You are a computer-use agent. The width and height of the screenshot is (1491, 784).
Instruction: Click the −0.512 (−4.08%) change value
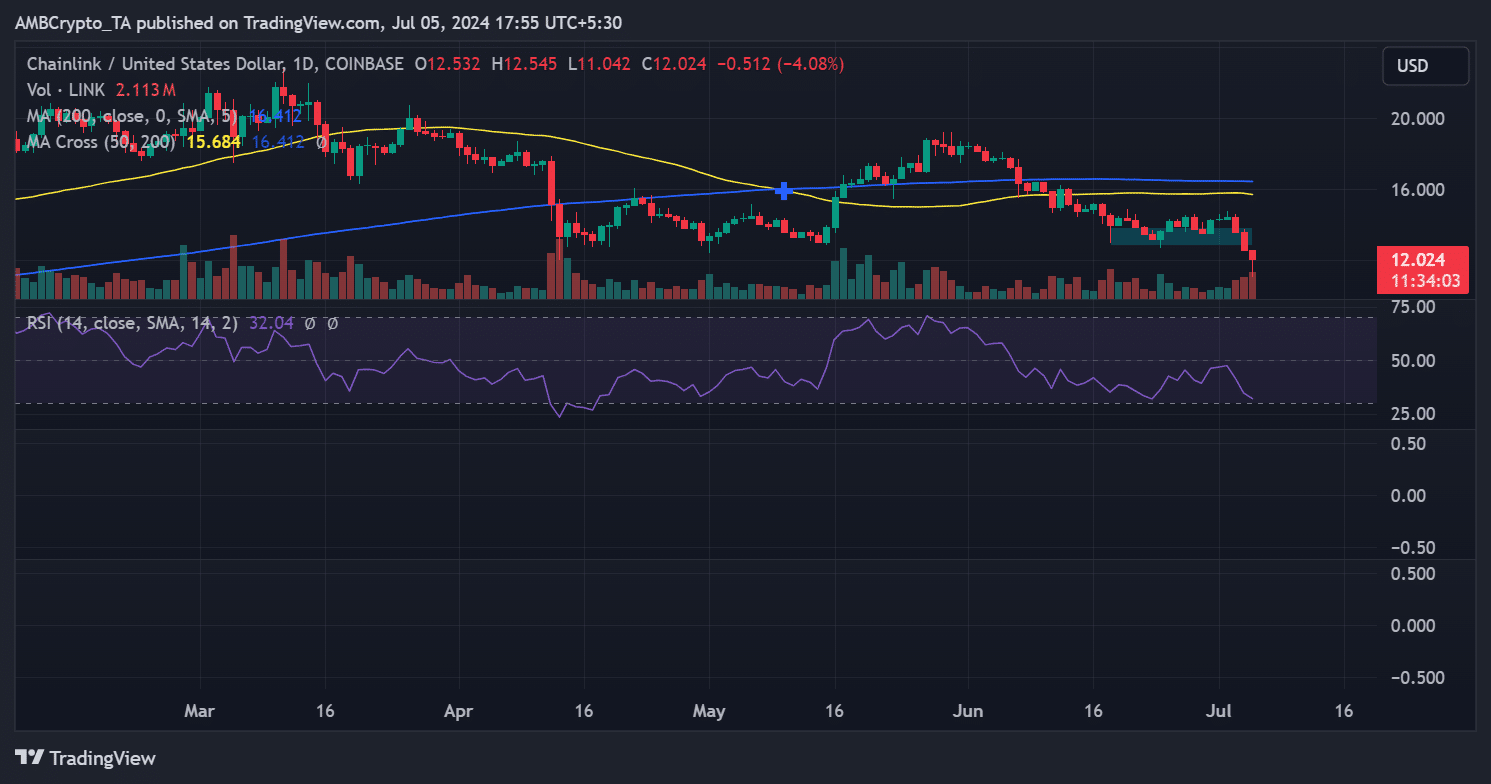[780, 64]
